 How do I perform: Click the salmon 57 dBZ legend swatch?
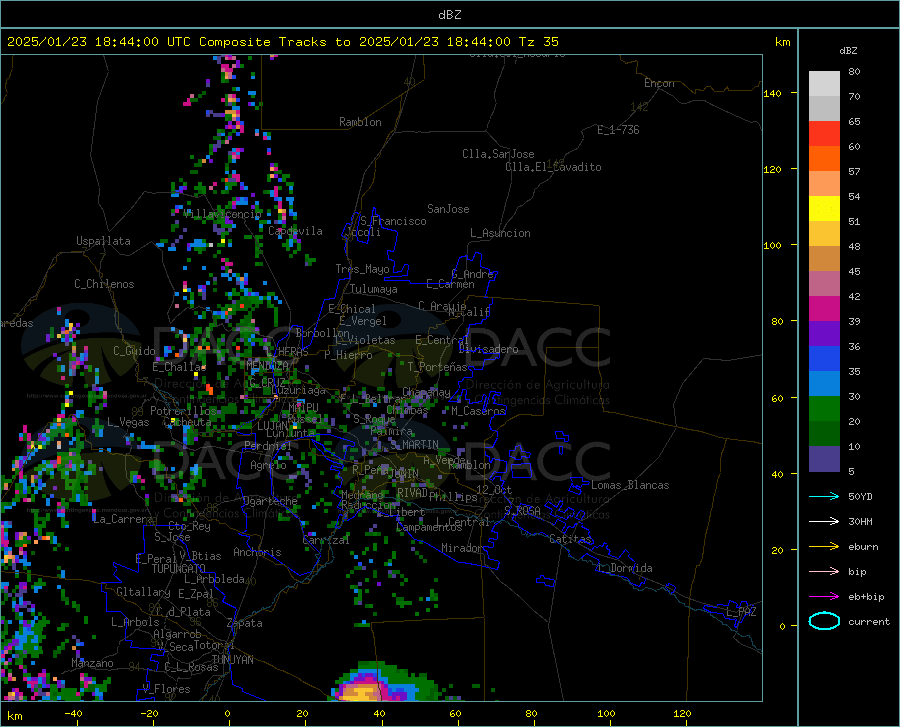point(824,184)
